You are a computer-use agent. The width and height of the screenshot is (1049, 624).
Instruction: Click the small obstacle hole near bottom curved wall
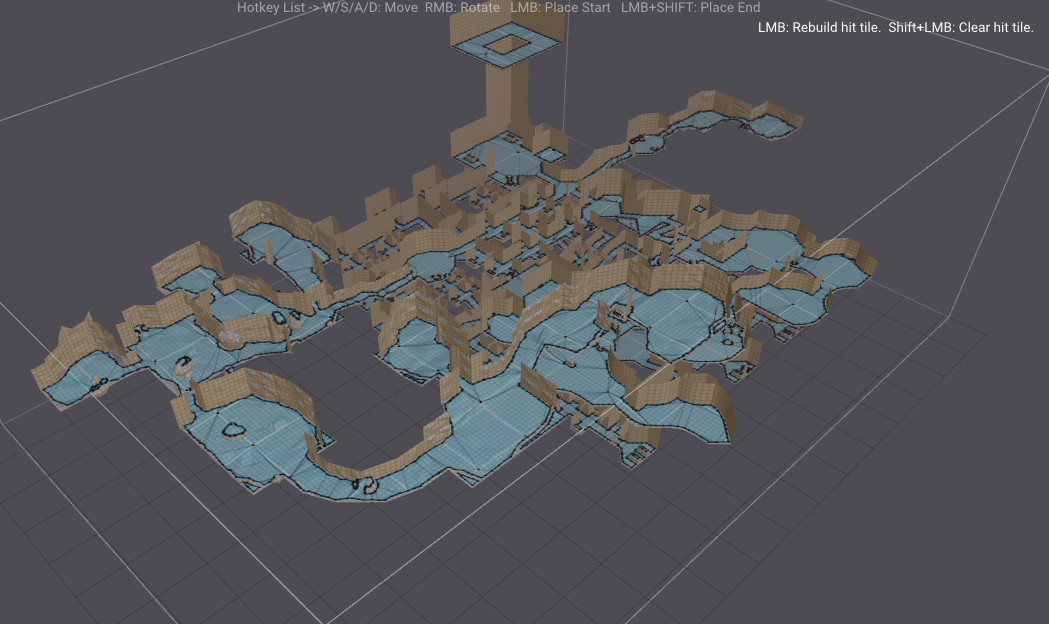click(368, 485)
